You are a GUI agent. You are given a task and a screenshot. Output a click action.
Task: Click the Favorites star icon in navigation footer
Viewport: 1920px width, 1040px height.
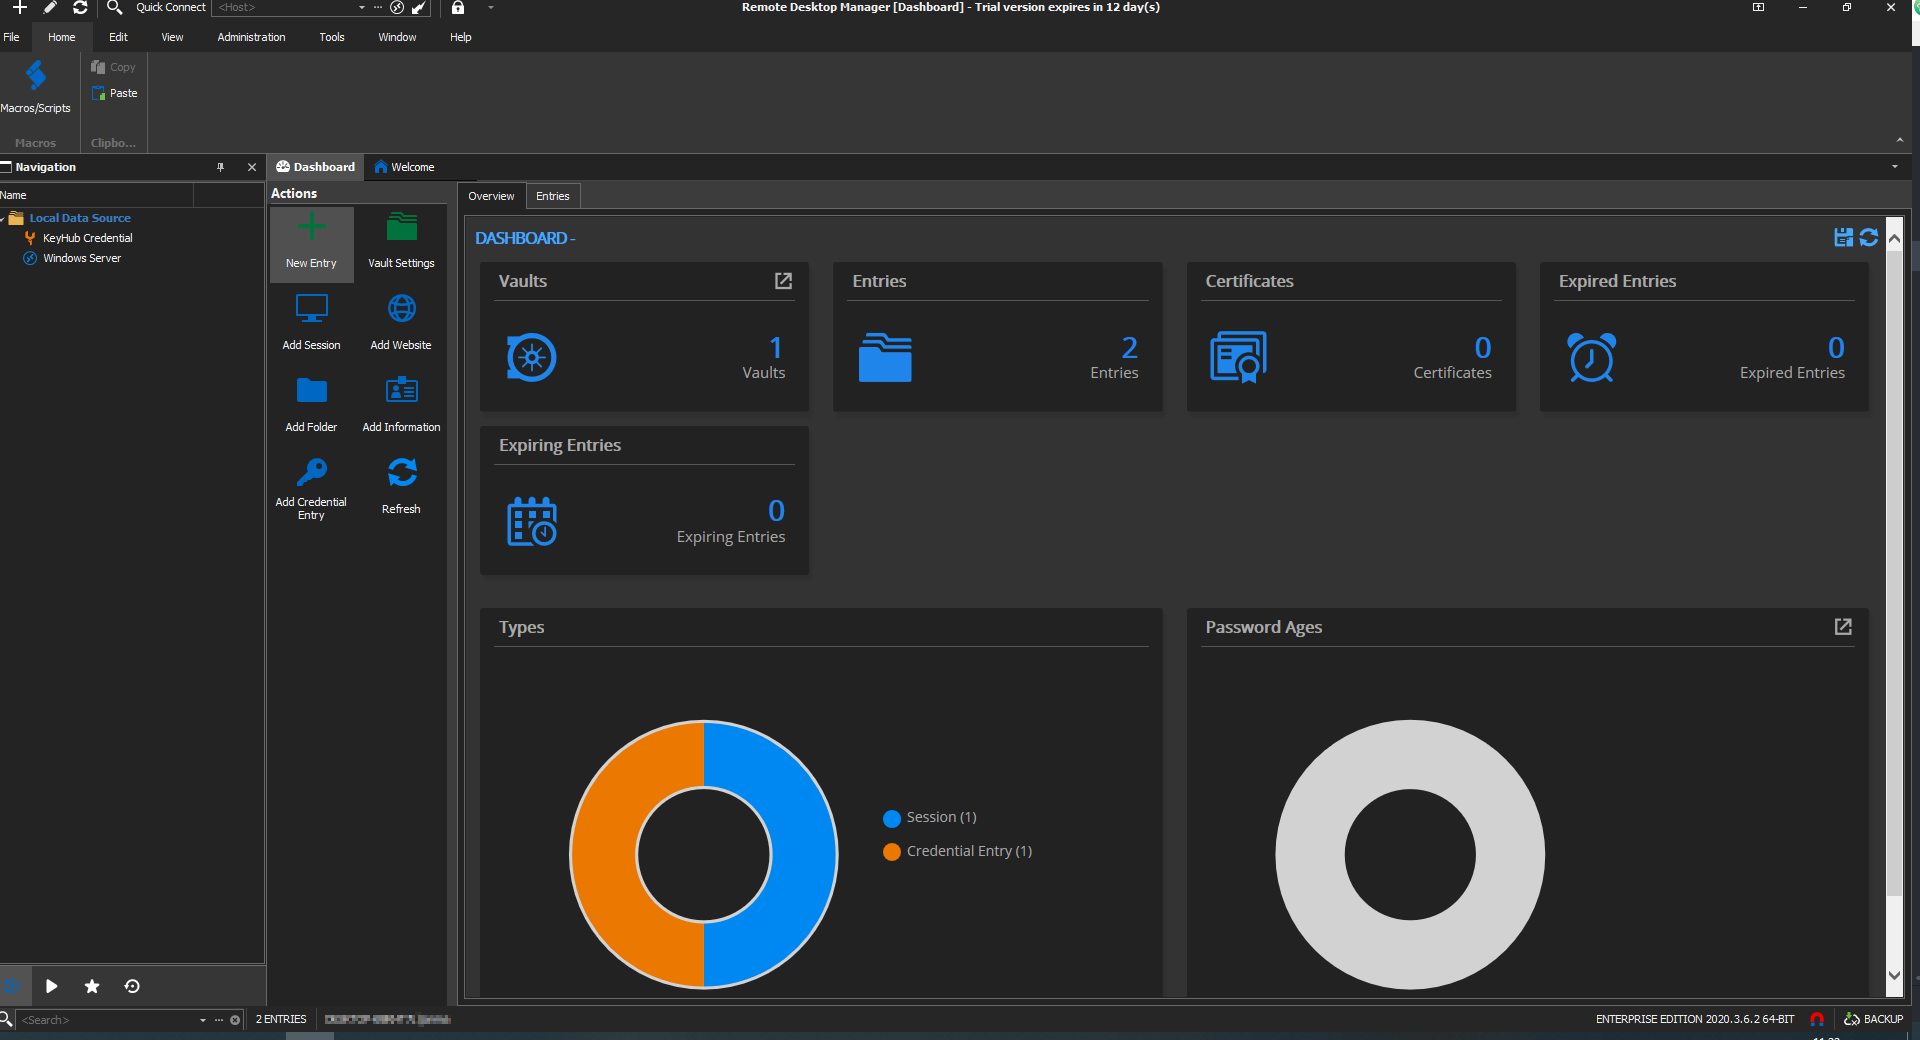92,986
